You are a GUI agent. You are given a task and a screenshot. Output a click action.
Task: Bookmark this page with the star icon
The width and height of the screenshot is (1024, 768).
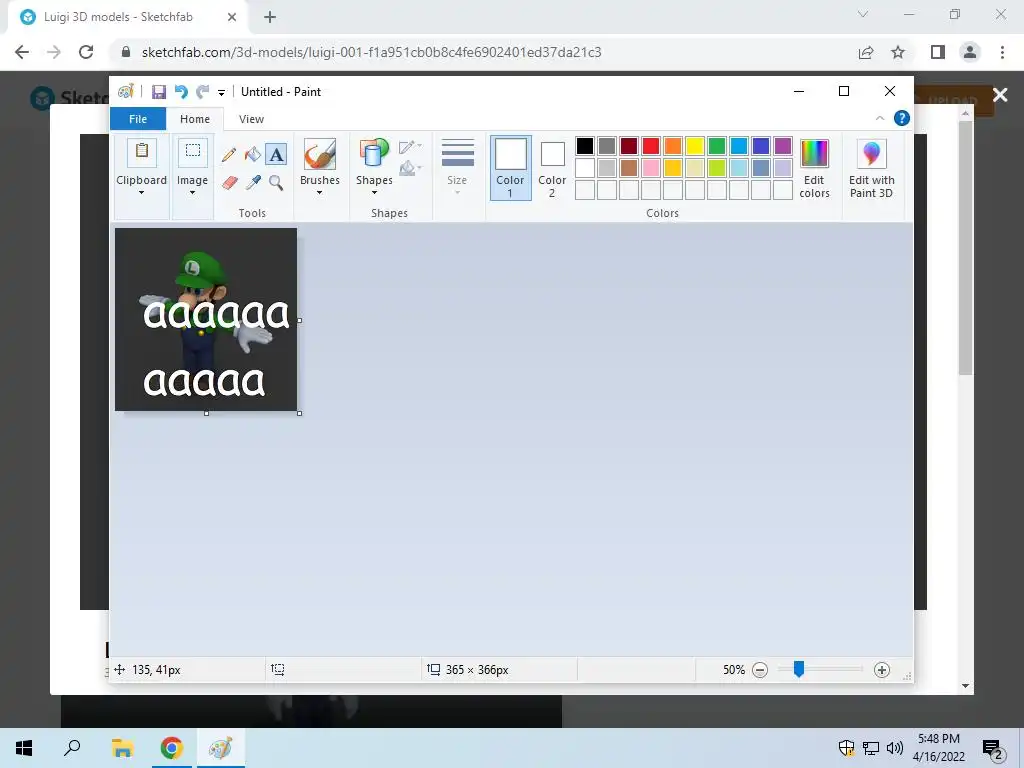point(898,52)
